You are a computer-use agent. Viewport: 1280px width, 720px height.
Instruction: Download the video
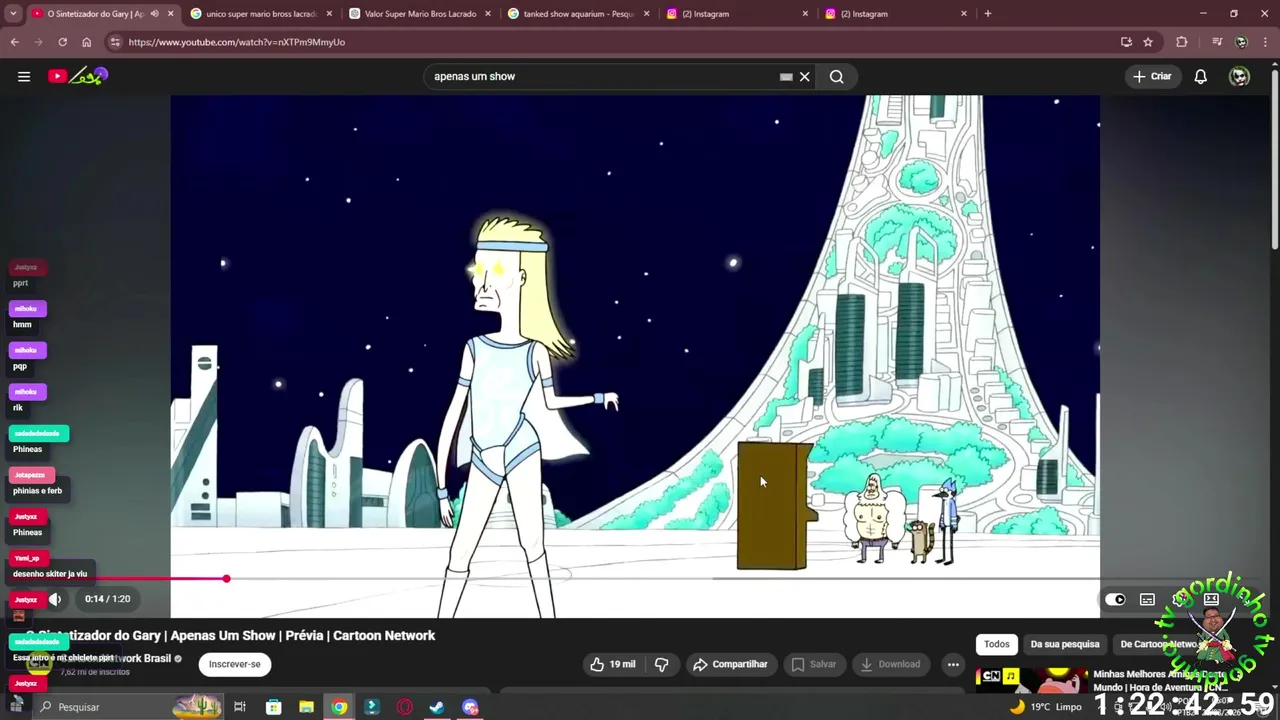click(890, 664)
